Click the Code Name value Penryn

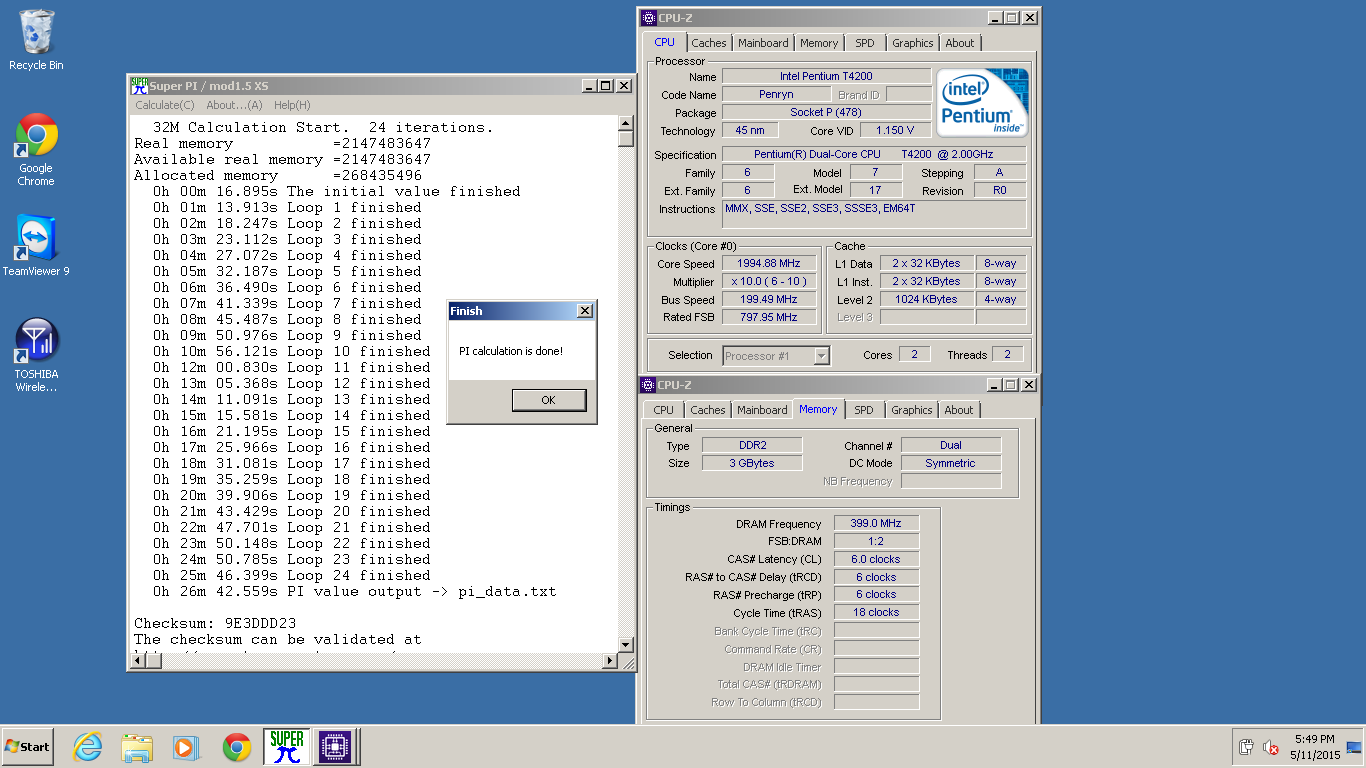click(x=776, y=95)
